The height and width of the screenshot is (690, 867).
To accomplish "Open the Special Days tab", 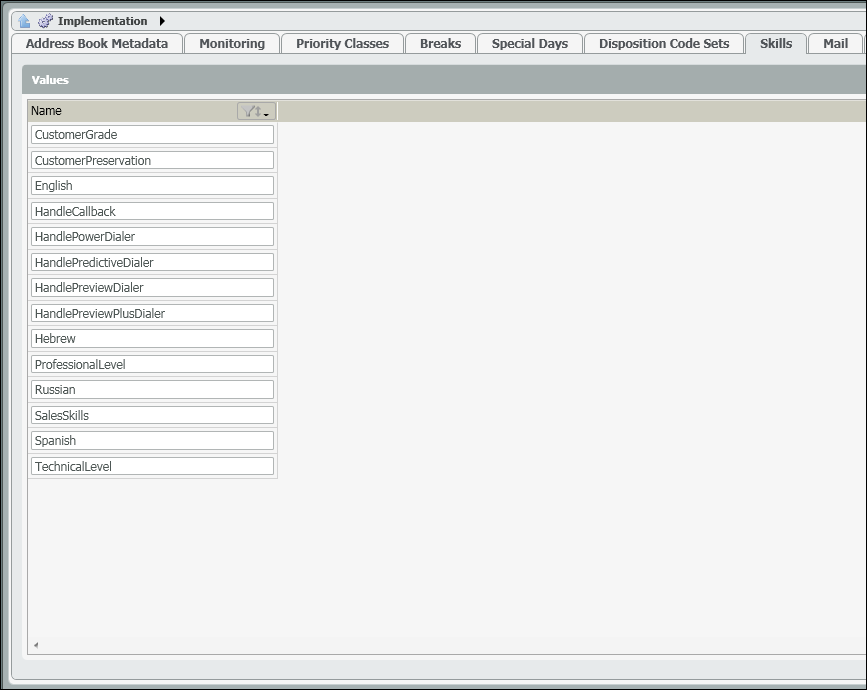I will click(529, 44).
